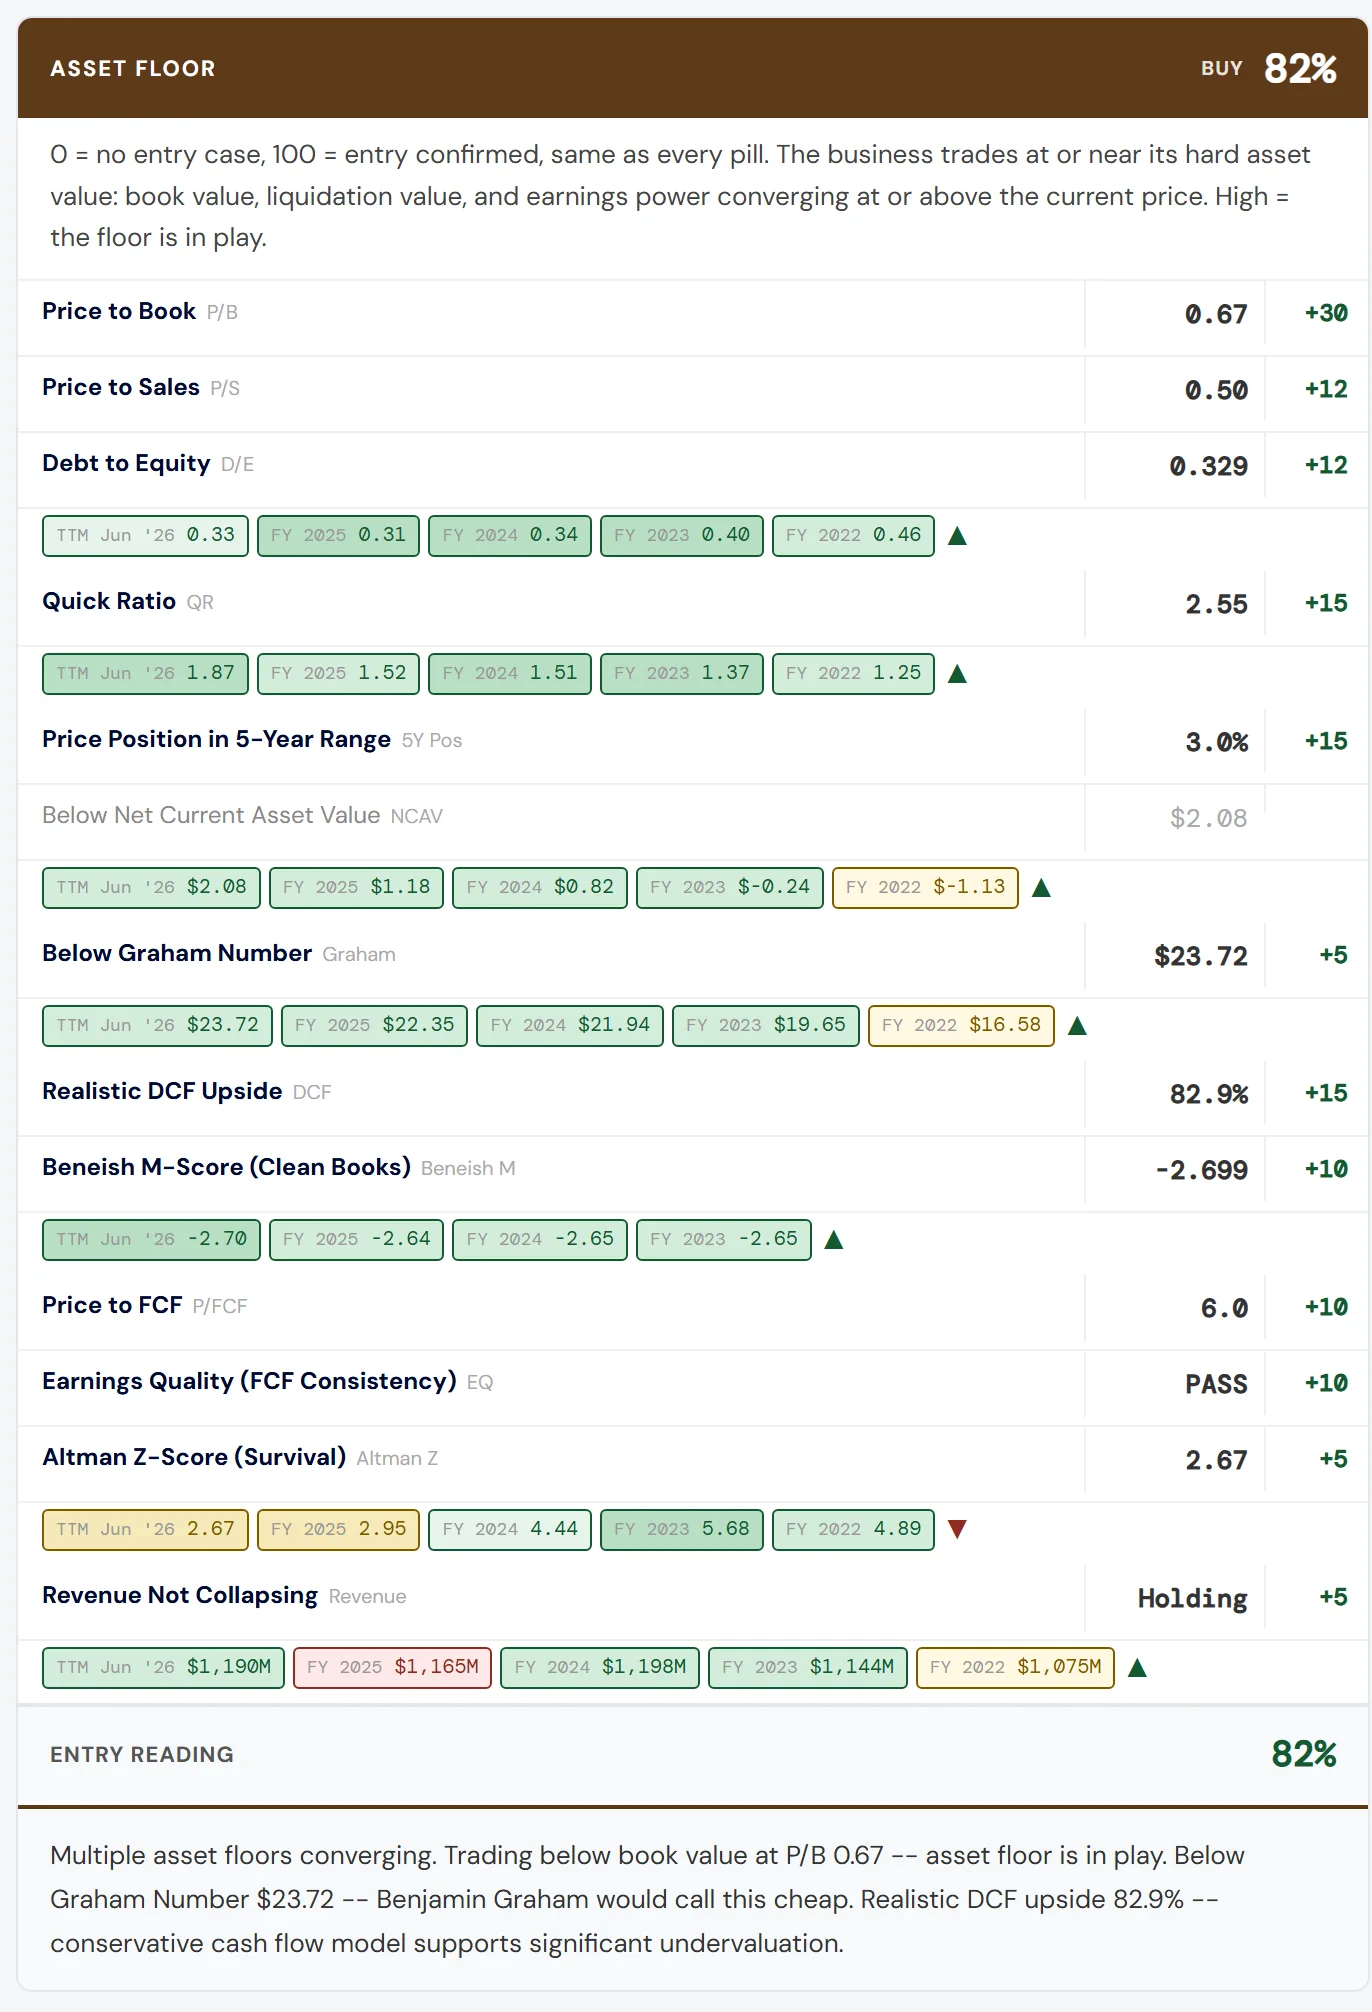Click the FY 2025 -2.64 pill
This screenshot has height=2012, width=1372.
356,1240
